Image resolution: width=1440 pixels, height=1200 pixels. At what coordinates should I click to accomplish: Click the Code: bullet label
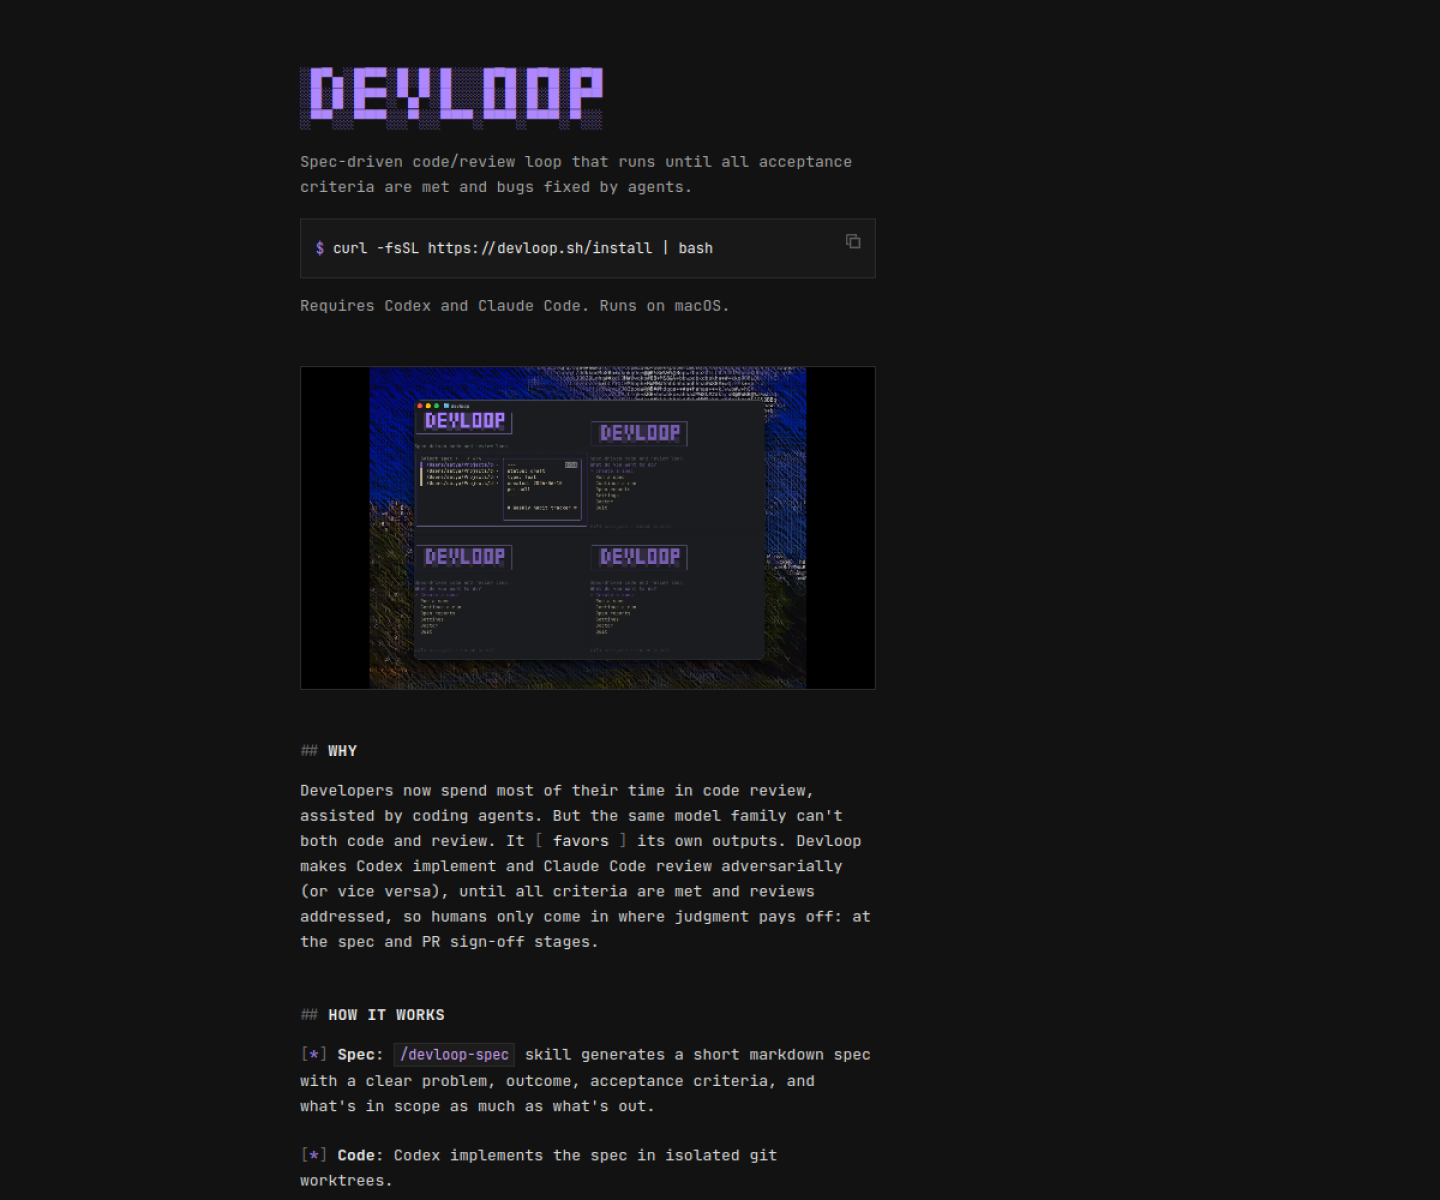(360, 1156)
